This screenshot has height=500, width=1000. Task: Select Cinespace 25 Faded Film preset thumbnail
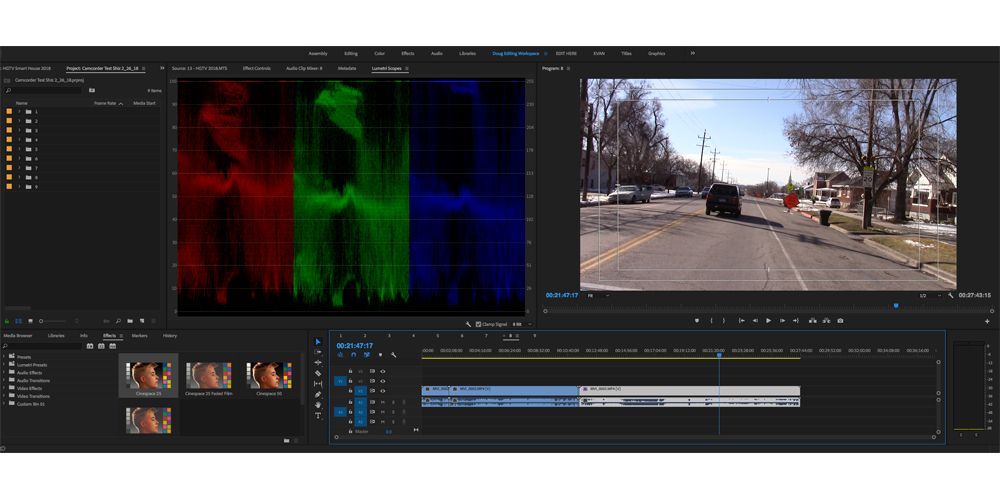point(209,376)
